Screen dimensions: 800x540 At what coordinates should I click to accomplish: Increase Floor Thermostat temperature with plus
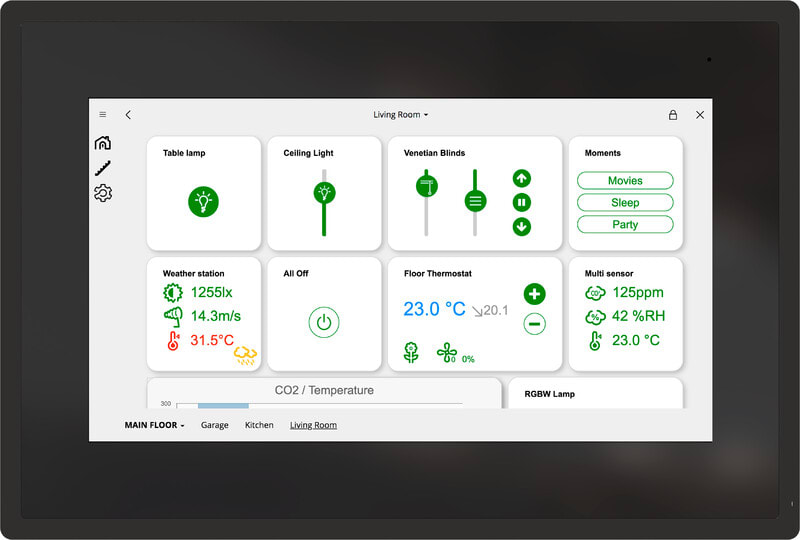(534, 294)
